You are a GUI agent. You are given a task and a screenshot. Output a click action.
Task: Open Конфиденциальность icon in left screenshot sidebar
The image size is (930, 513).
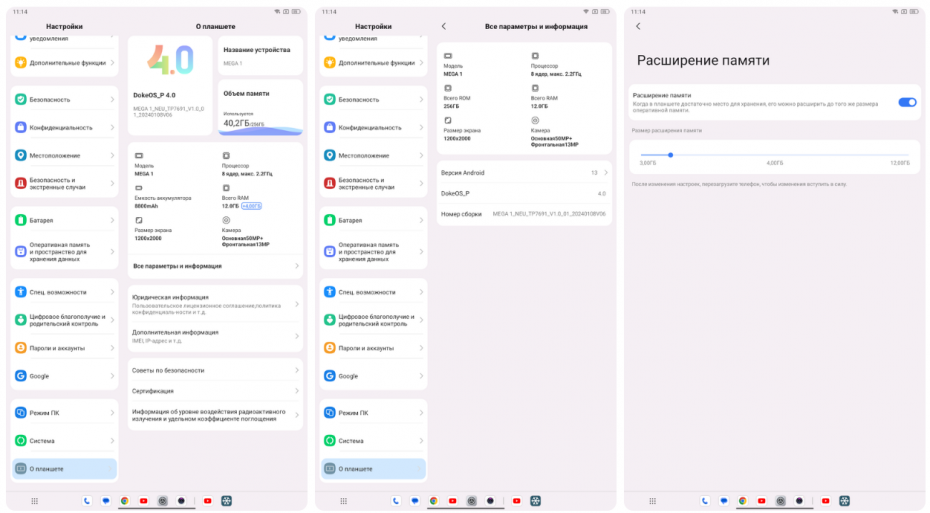click(x=21, y=128)
